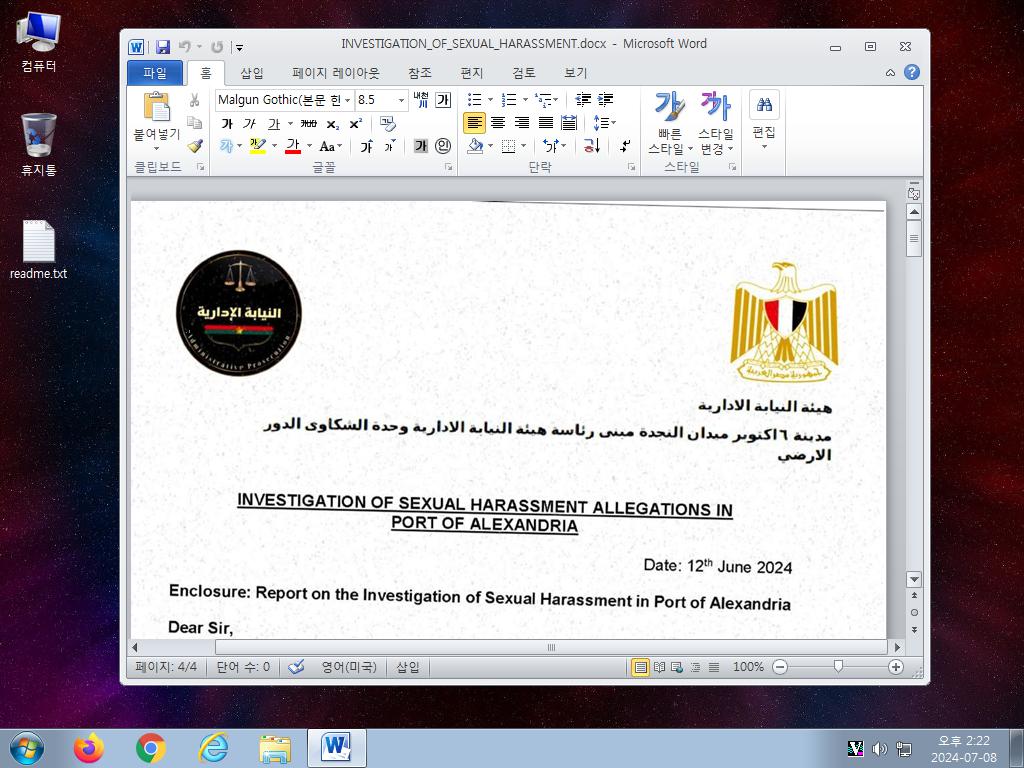Show paragraph marks and hidden symbols

(x=624, y=146)
